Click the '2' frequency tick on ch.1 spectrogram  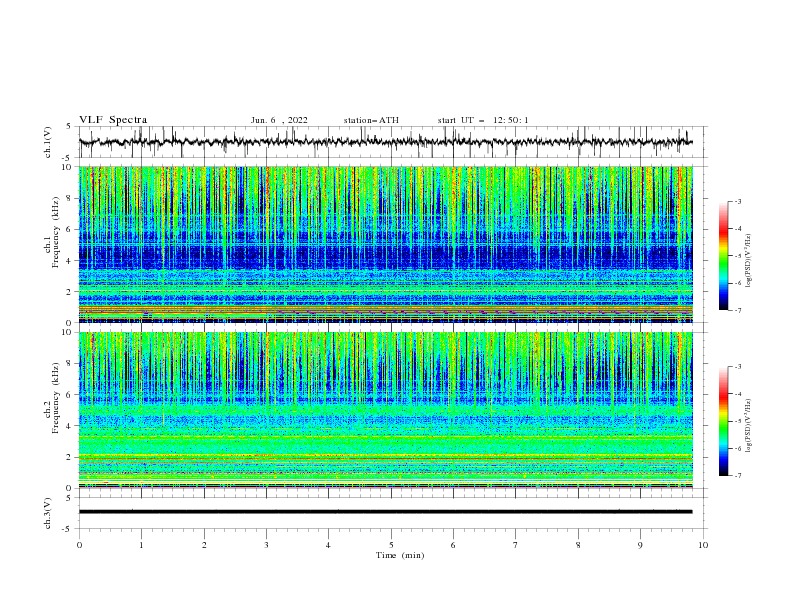[70, 292]
